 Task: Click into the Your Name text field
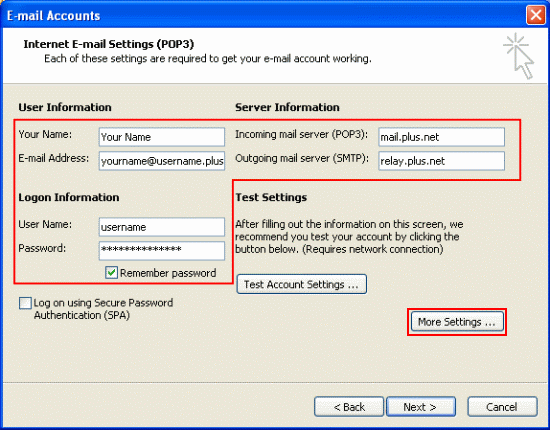162,137
